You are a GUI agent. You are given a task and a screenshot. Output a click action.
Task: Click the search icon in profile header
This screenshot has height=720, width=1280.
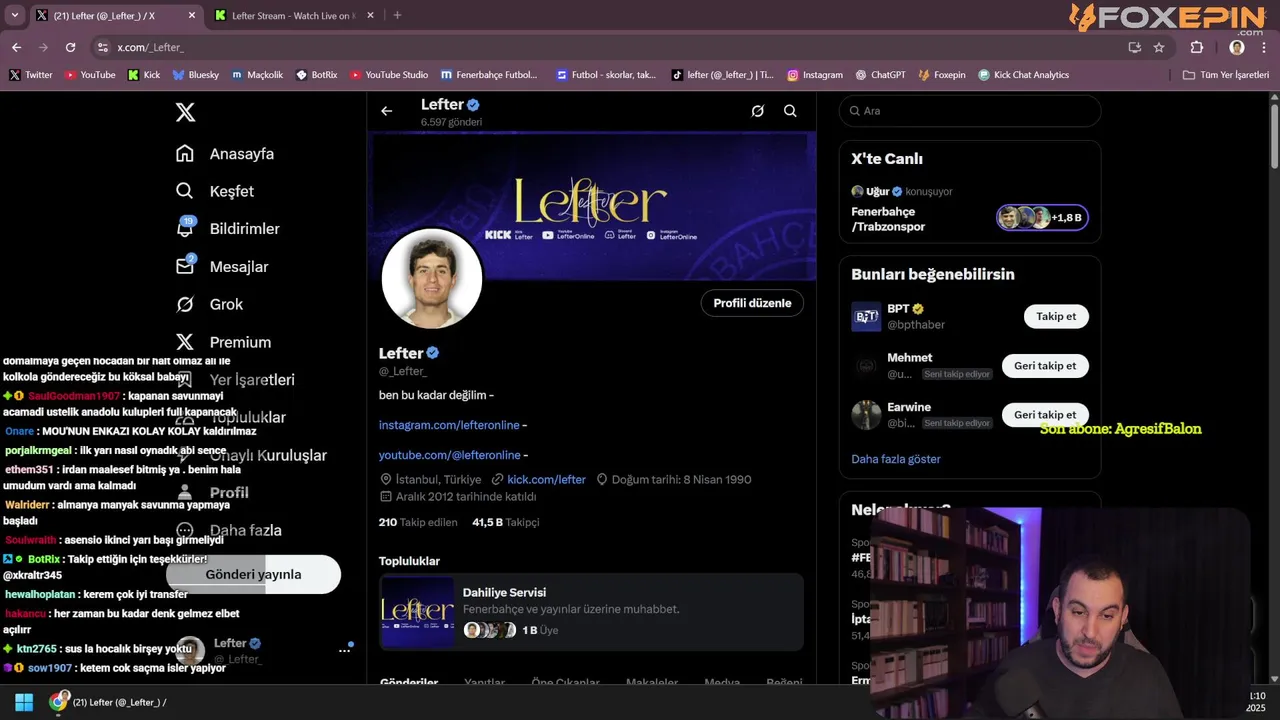coord(790,111)
